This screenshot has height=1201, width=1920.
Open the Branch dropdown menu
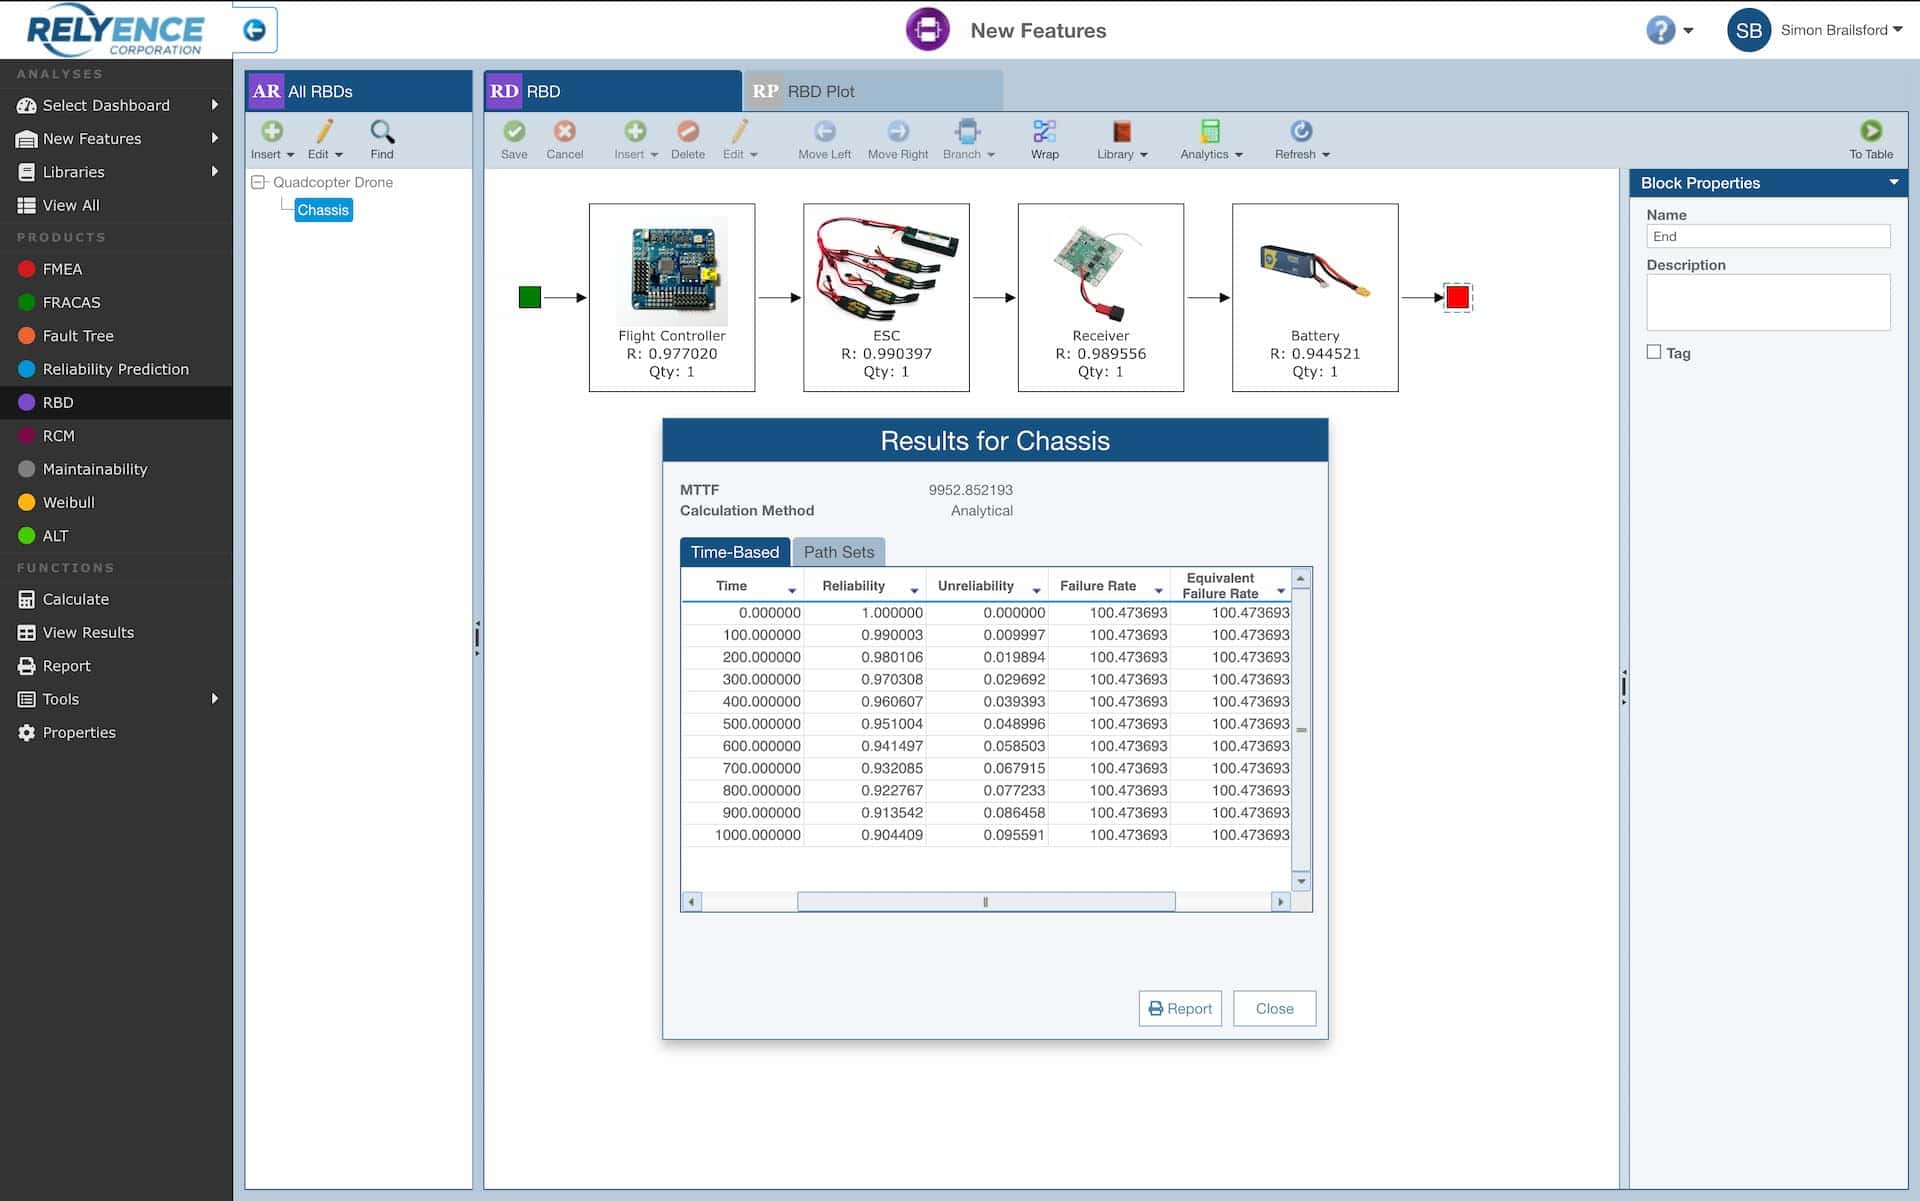[x=968, y=139]
